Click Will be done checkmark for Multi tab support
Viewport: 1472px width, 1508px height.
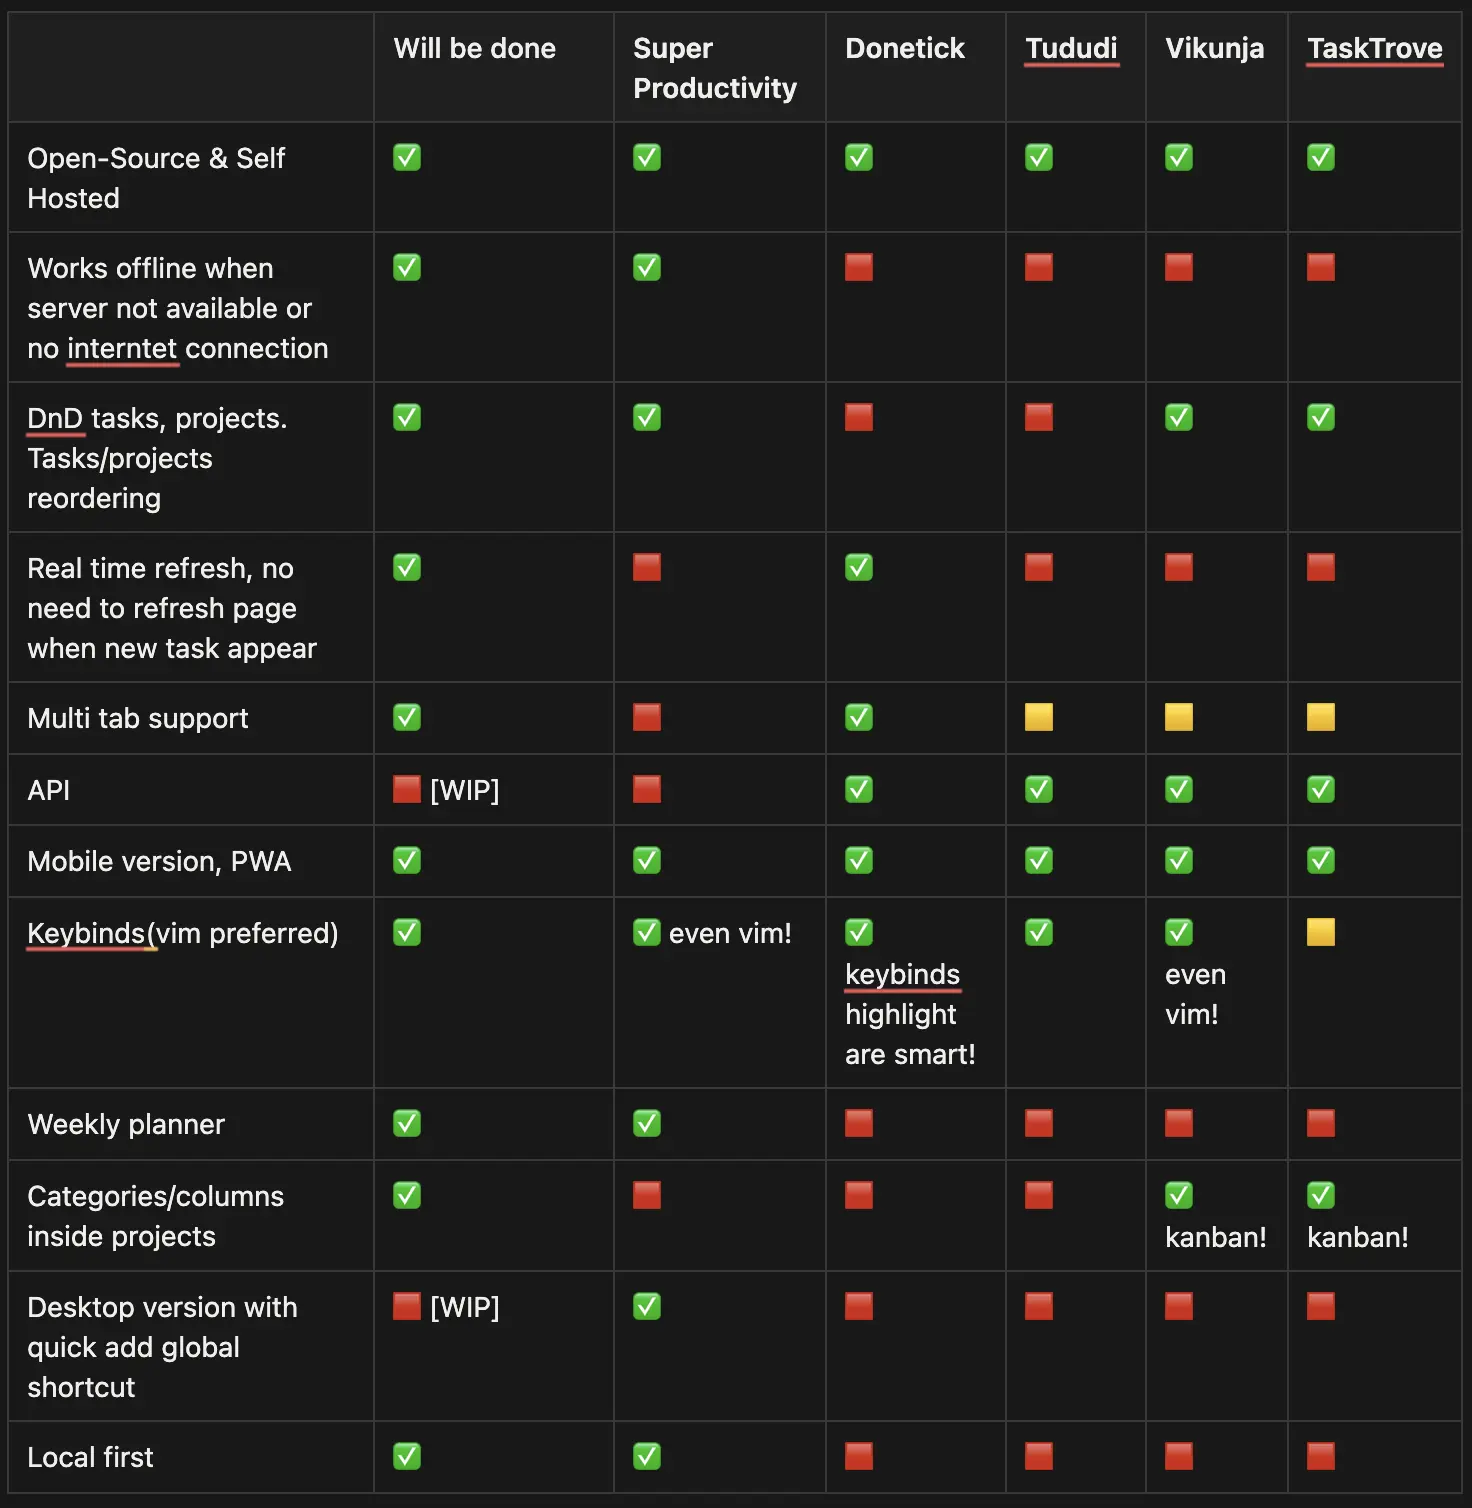click(407, 717)
